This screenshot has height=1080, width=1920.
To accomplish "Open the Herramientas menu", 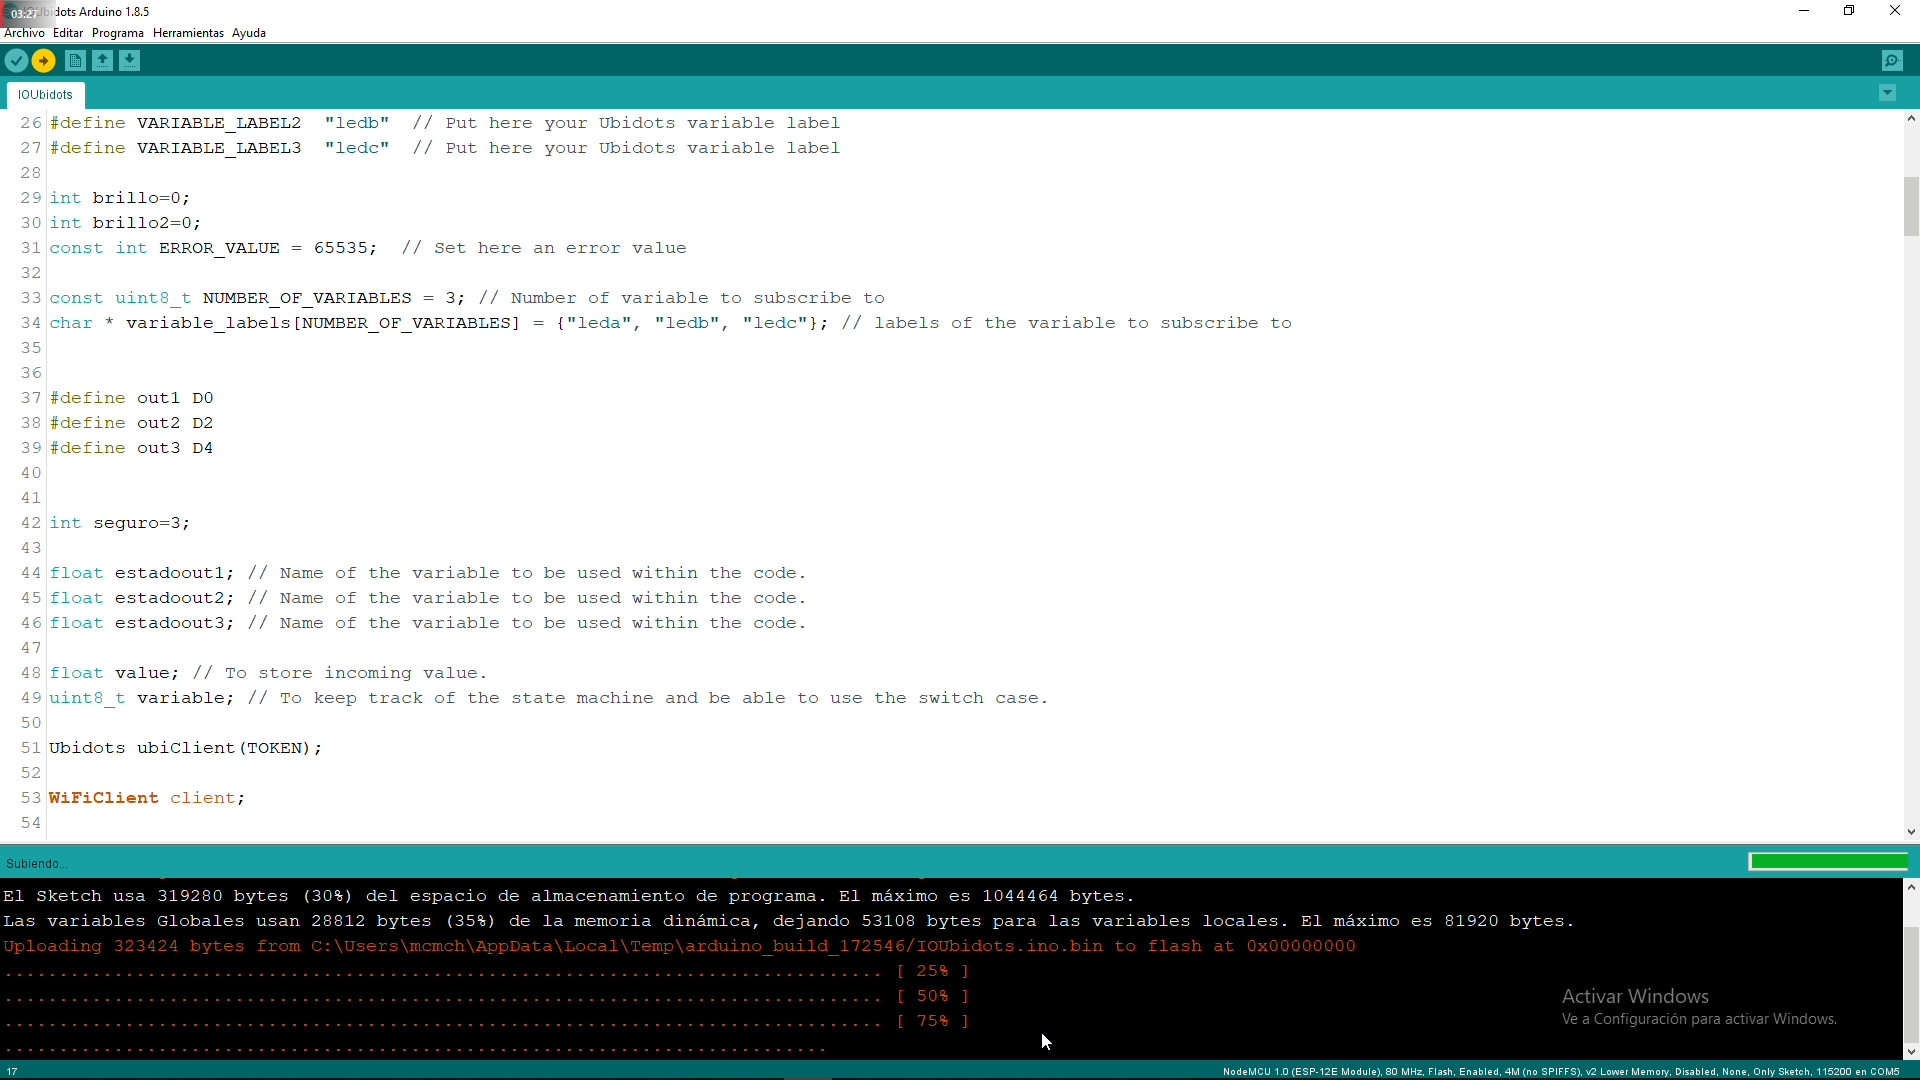I will pos(188,33).
